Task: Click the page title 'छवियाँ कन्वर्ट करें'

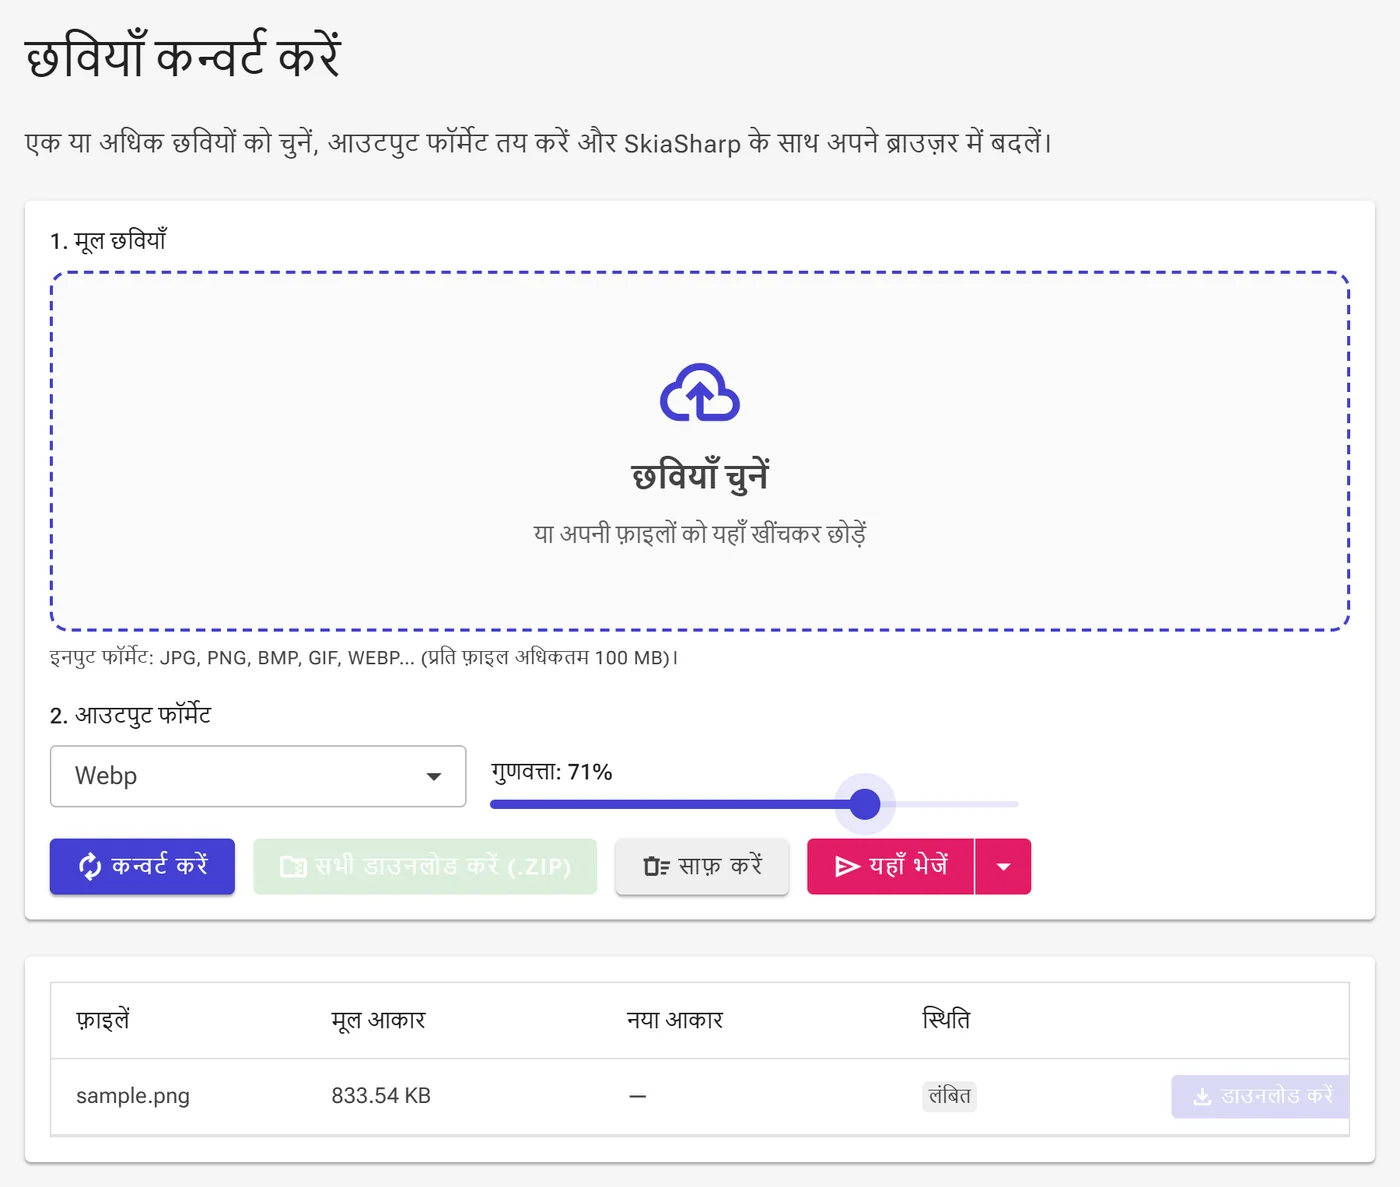Action: [x=183, y=55]
